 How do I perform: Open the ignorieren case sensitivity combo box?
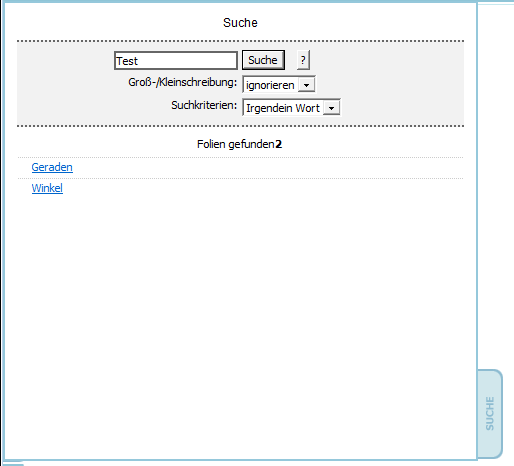point(279,85)
